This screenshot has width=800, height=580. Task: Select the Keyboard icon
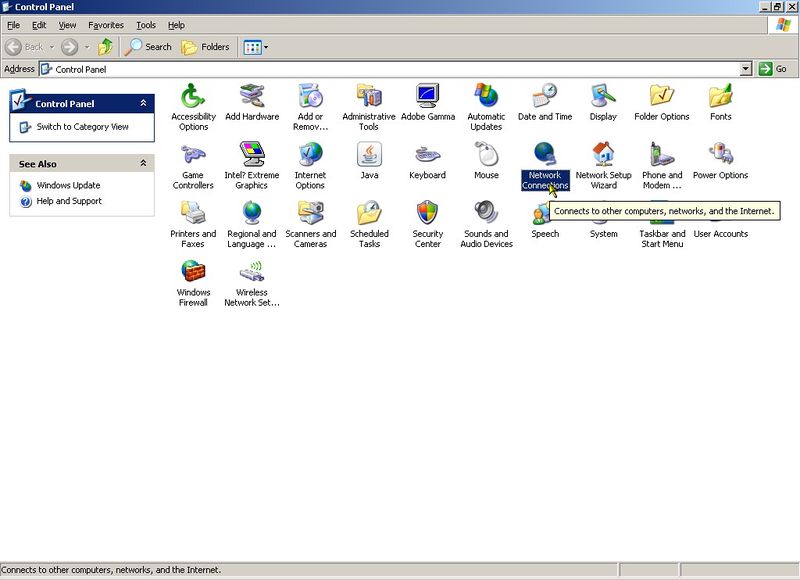click(x=428, y=155)
